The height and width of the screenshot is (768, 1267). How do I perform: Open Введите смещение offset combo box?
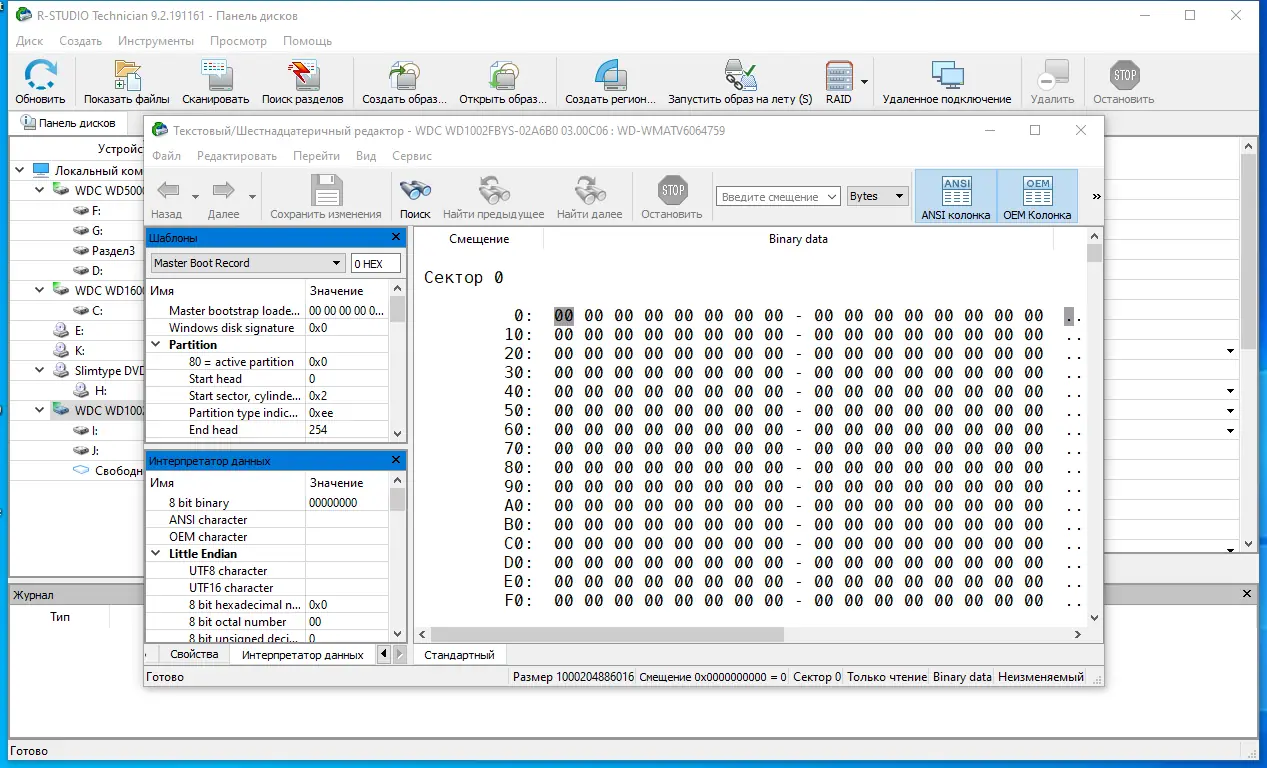point(778,197)
